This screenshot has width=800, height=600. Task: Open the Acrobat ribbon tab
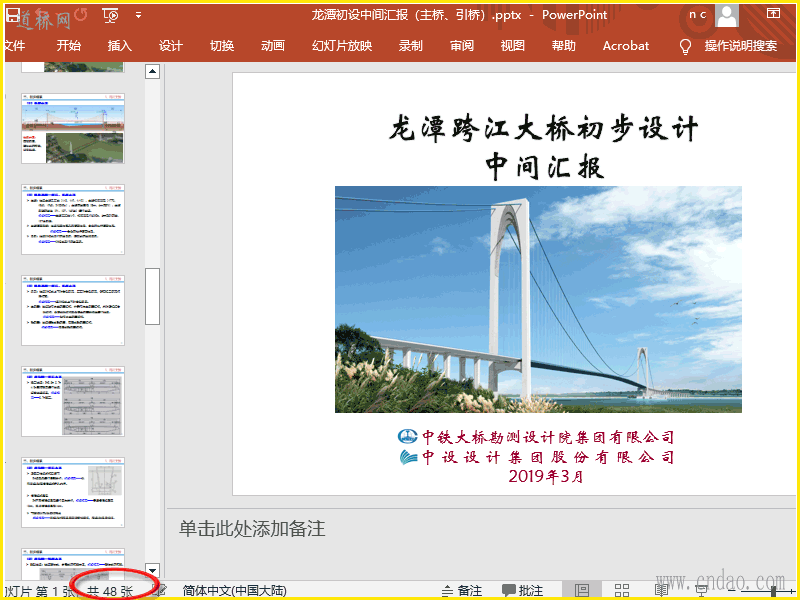click(x=626, y=45)
